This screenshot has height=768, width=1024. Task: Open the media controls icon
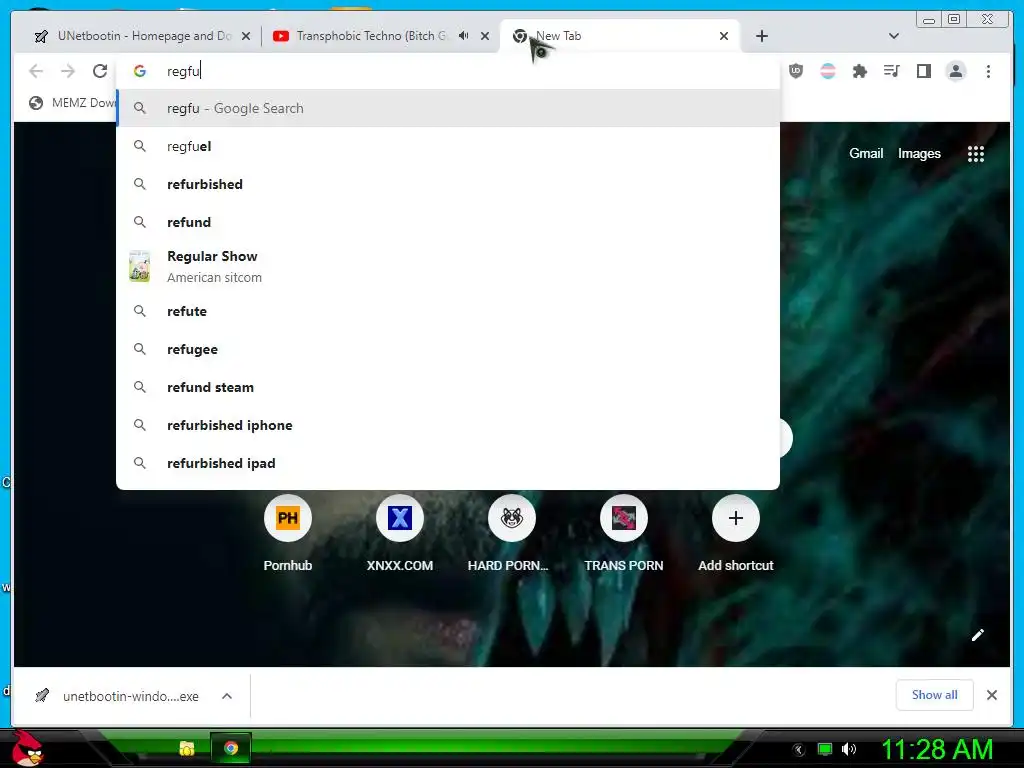click(x=891, y=71)
